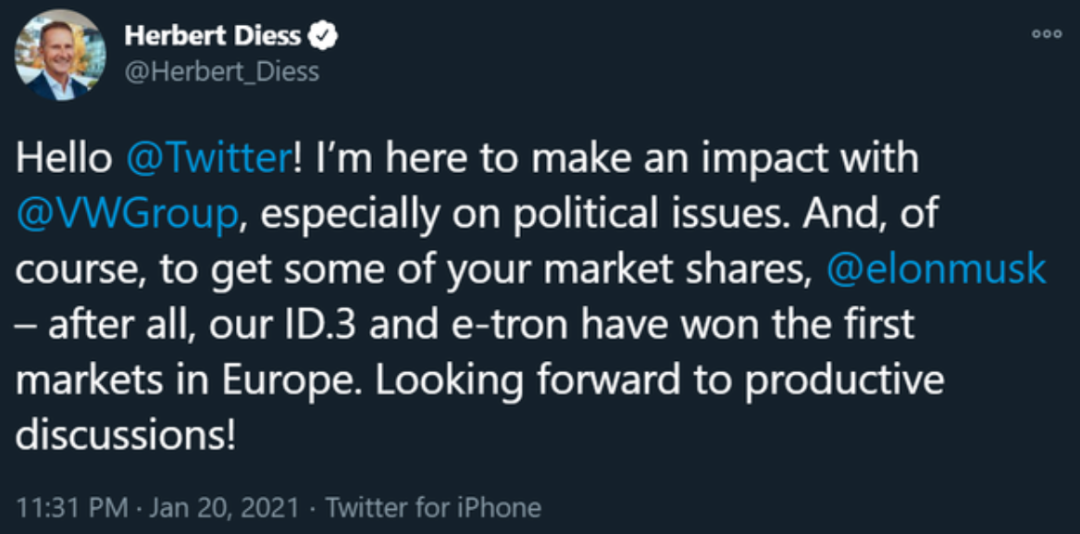Click the word "discussions!" ending the tweet

click(125, 436)
